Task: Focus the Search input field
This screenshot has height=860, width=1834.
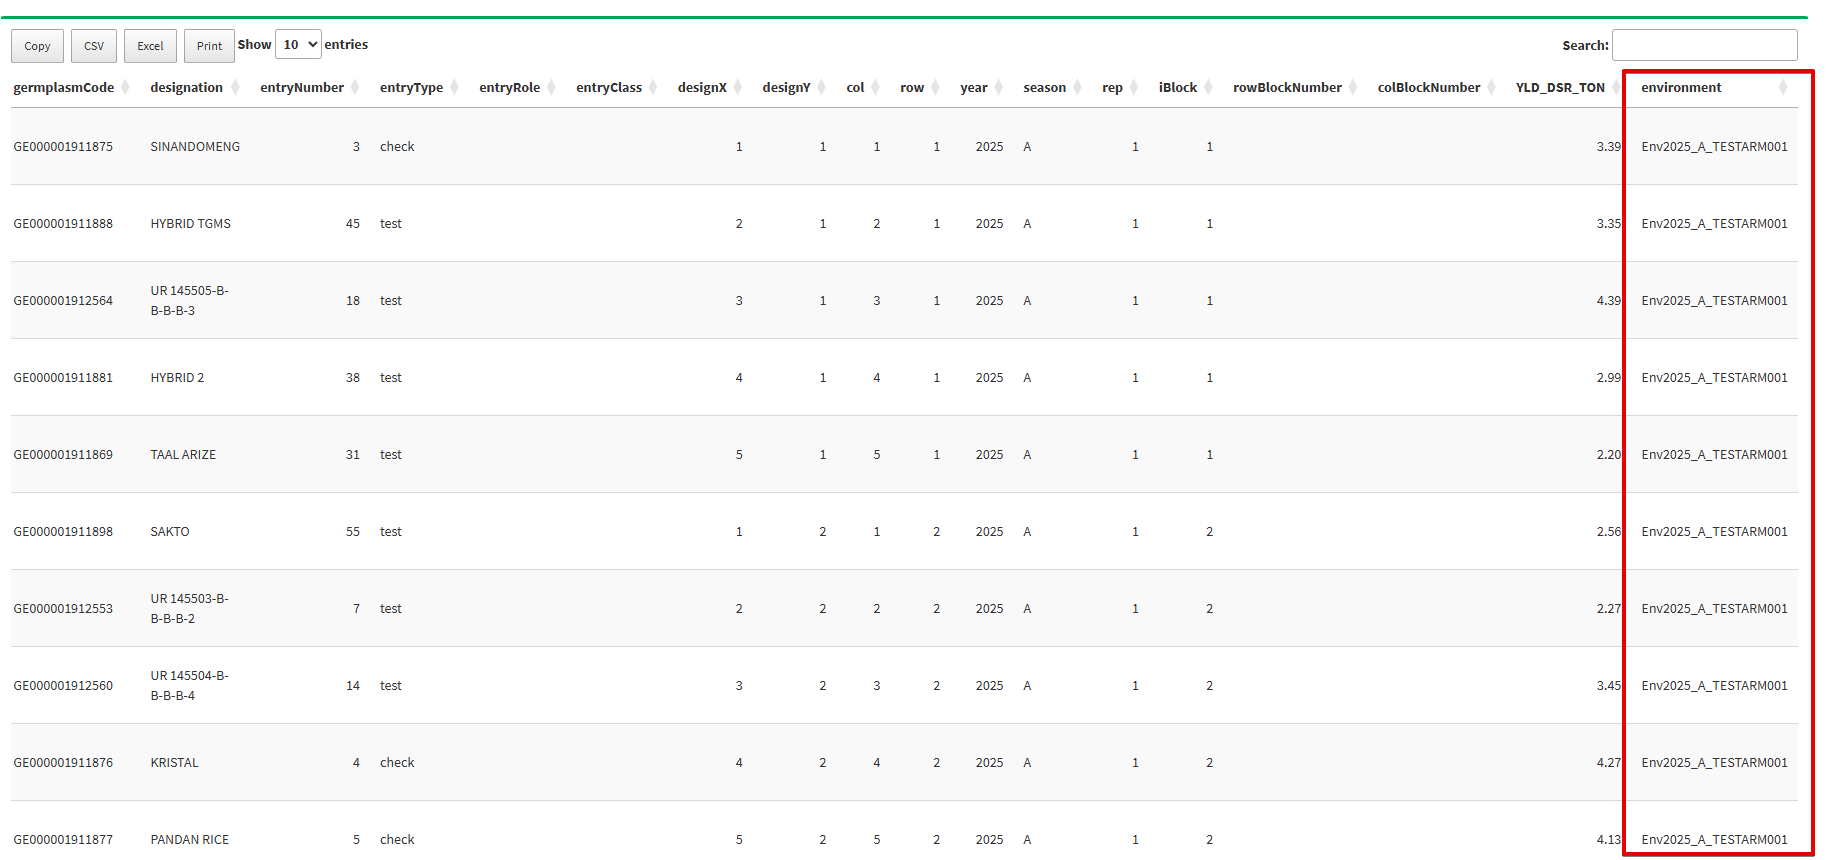Action: click(x=1704, y=45)
